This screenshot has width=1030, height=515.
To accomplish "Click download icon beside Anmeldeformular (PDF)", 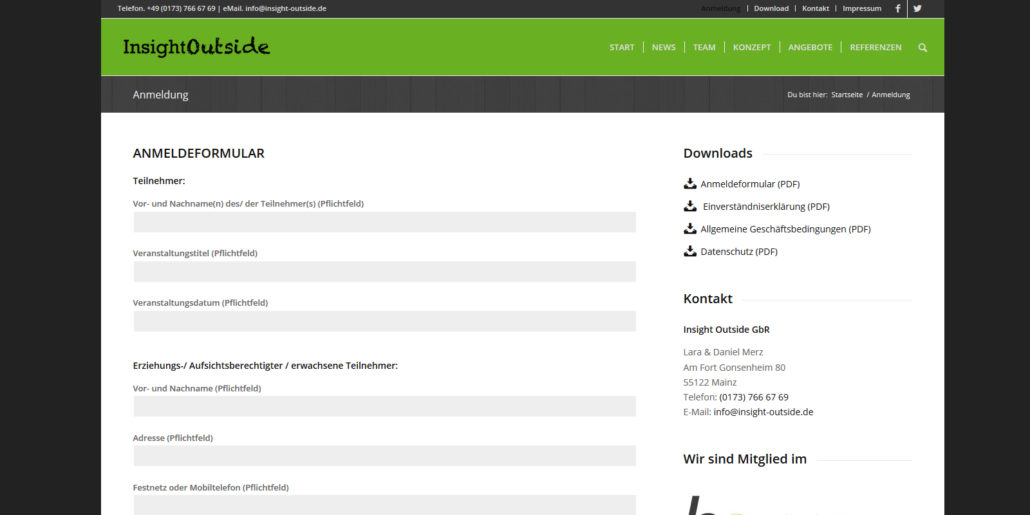I will [x=690, y=184].
